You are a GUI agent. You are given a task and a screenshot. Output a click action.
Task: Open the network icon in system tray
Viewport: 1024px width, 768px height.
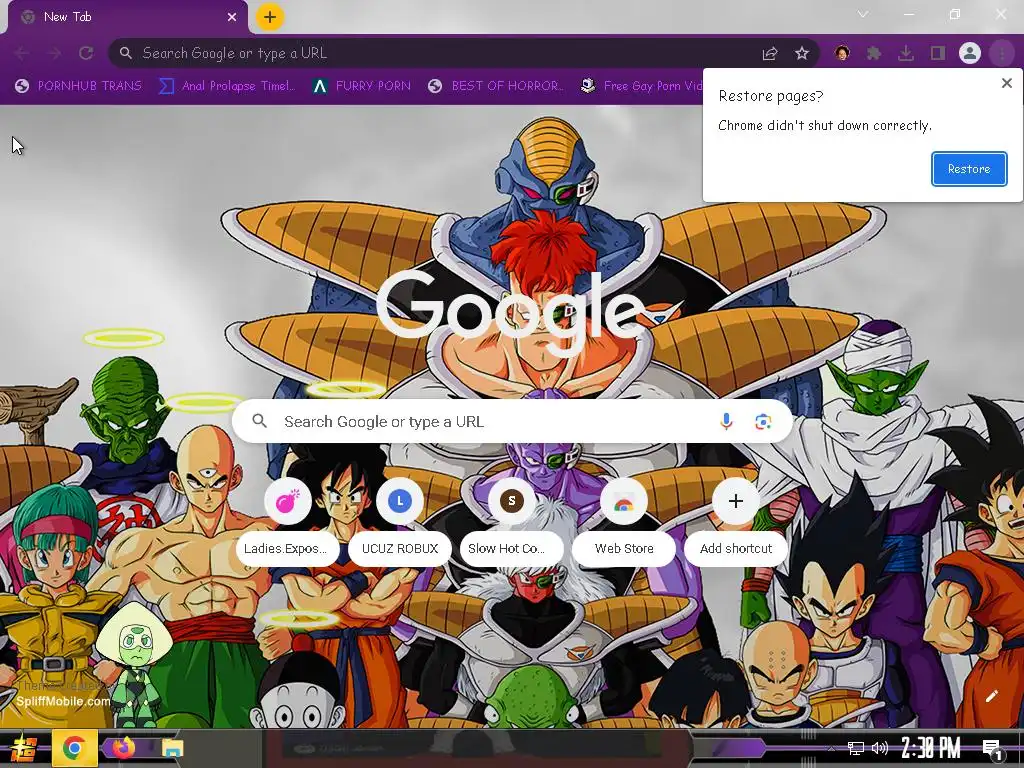click(855, 748)
